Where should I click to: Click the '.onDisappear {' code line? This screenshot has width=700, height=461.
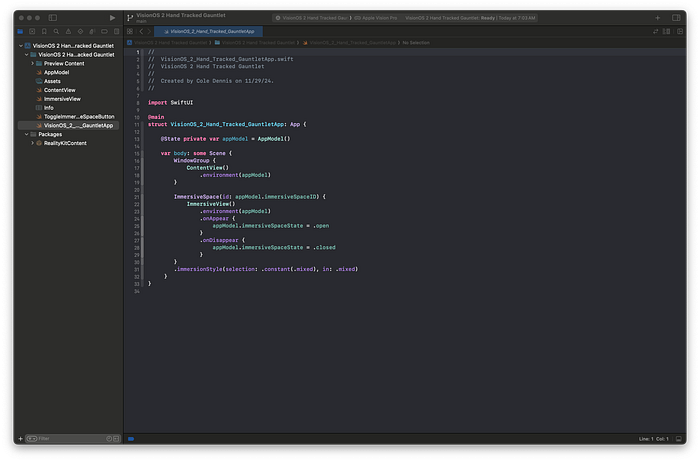(x=222, y=240)
